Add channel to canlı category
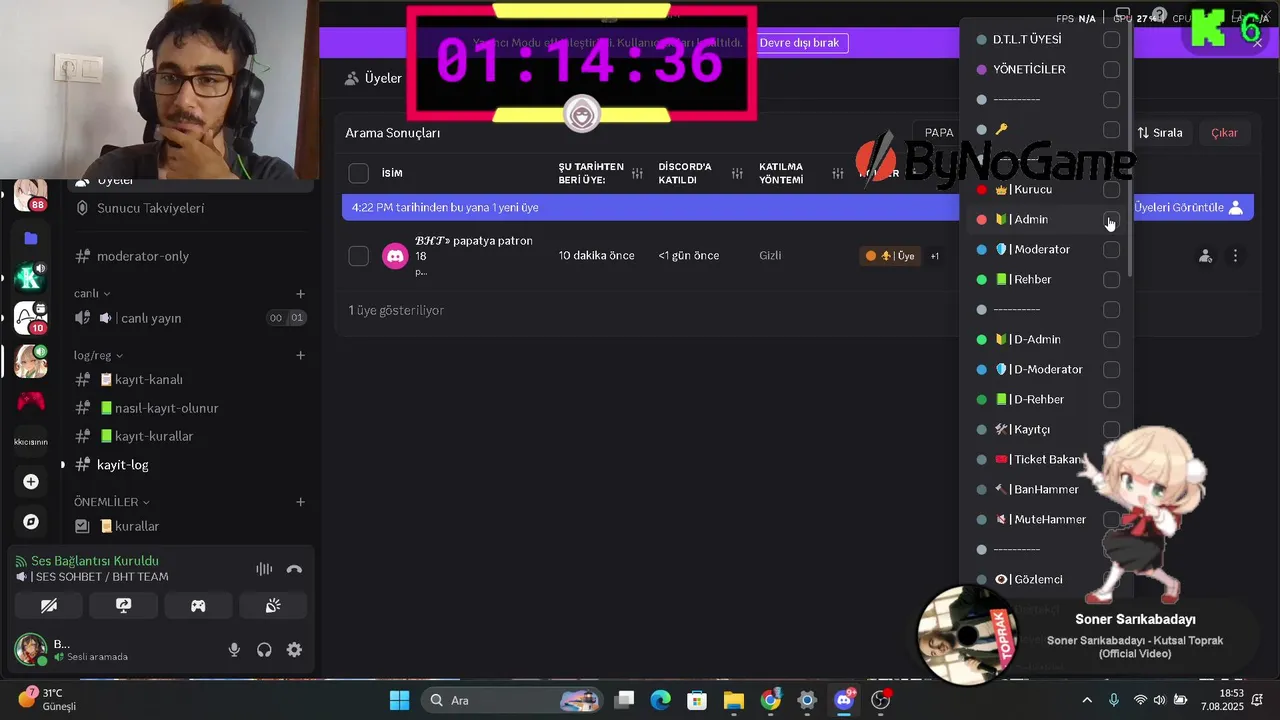Viewport: 1280px width, 720px height. coord(300,293)
